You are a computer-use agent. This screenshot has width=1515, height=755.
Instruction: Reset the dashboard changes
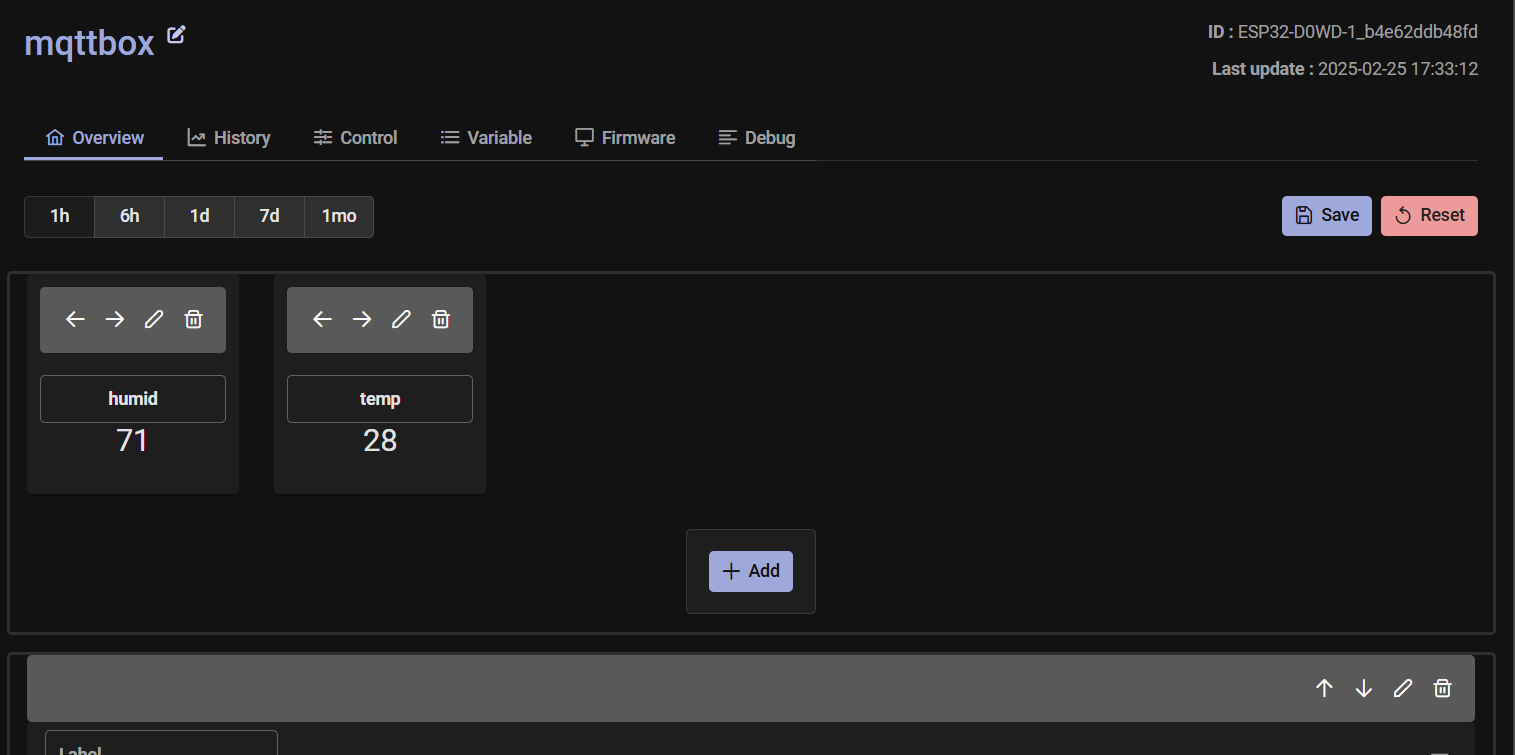tap(1429, 215)
